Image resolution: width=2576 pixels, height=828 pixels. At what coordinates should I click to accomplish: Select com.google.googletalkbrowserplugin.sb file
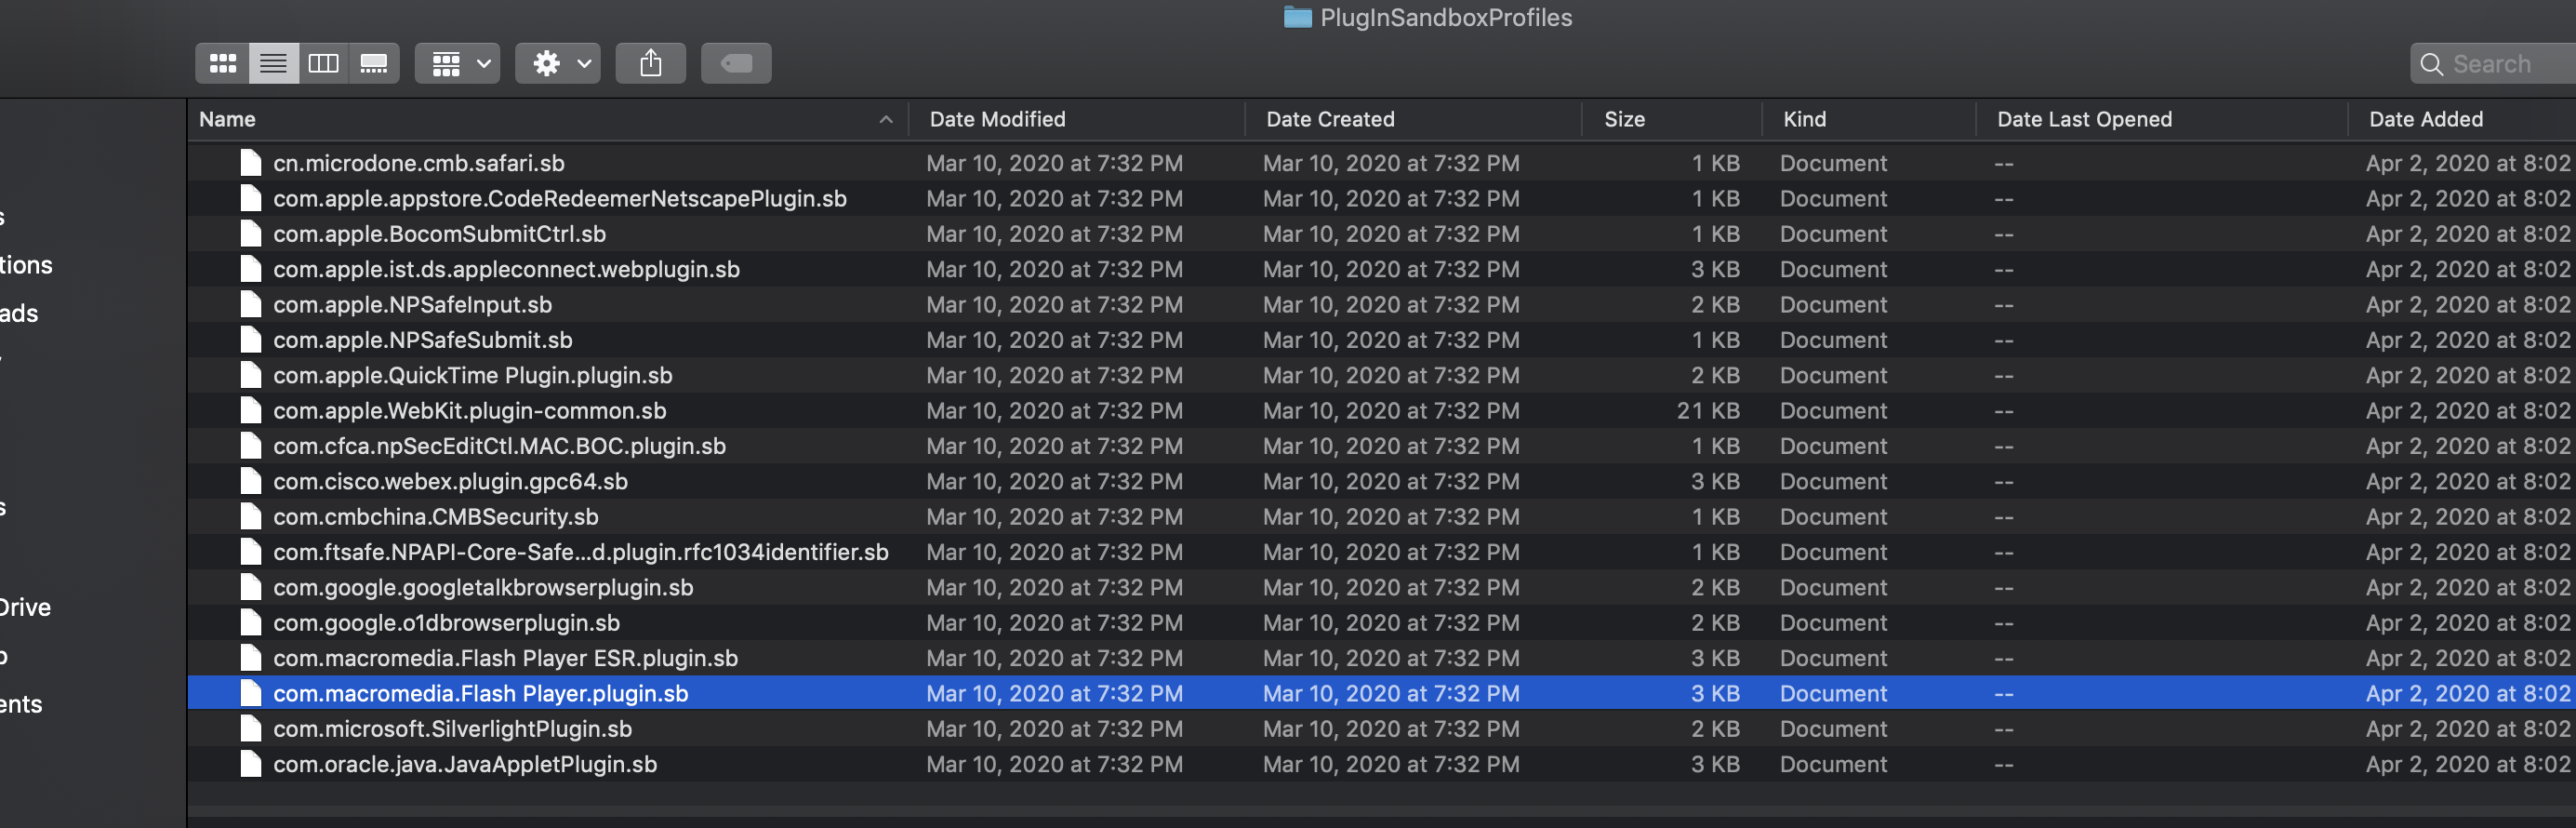tap(1380, 587)
